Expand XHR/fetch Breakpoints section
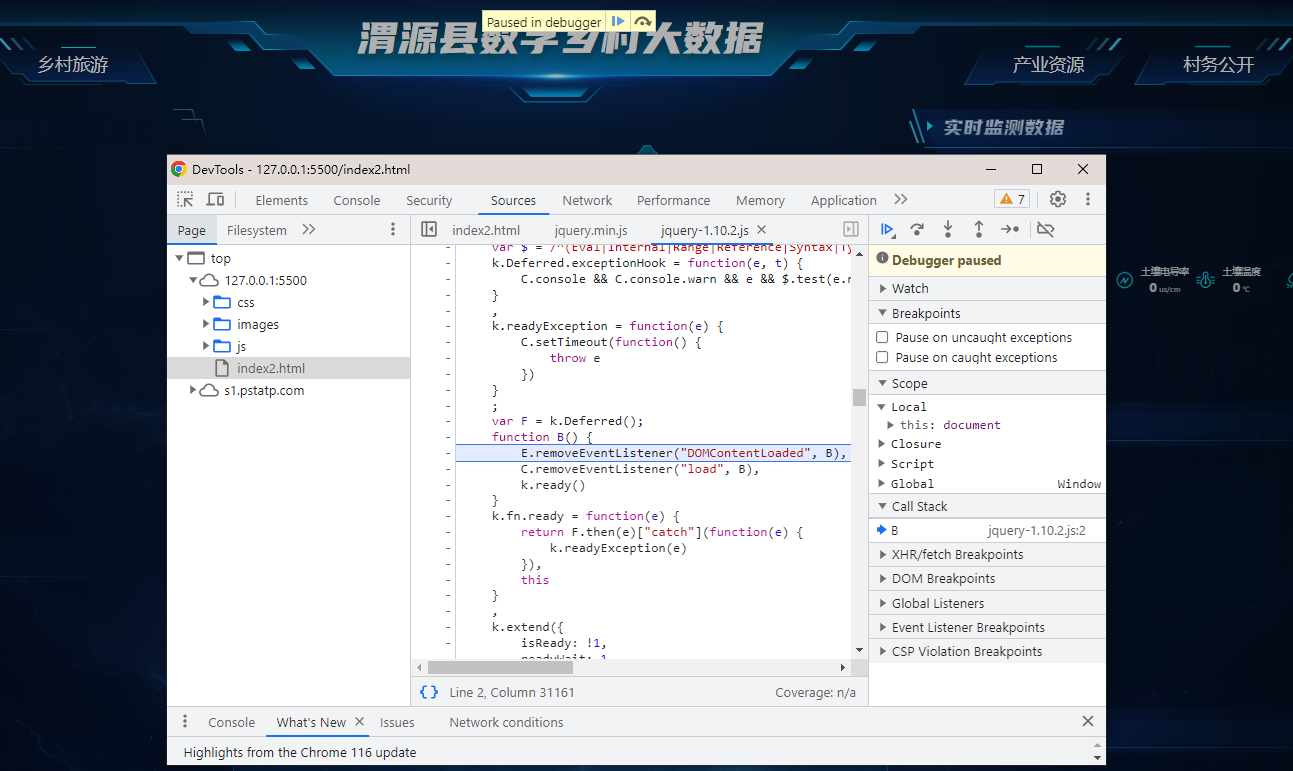The height and width of the screenshot is (771, 1293). pos(957,554)
